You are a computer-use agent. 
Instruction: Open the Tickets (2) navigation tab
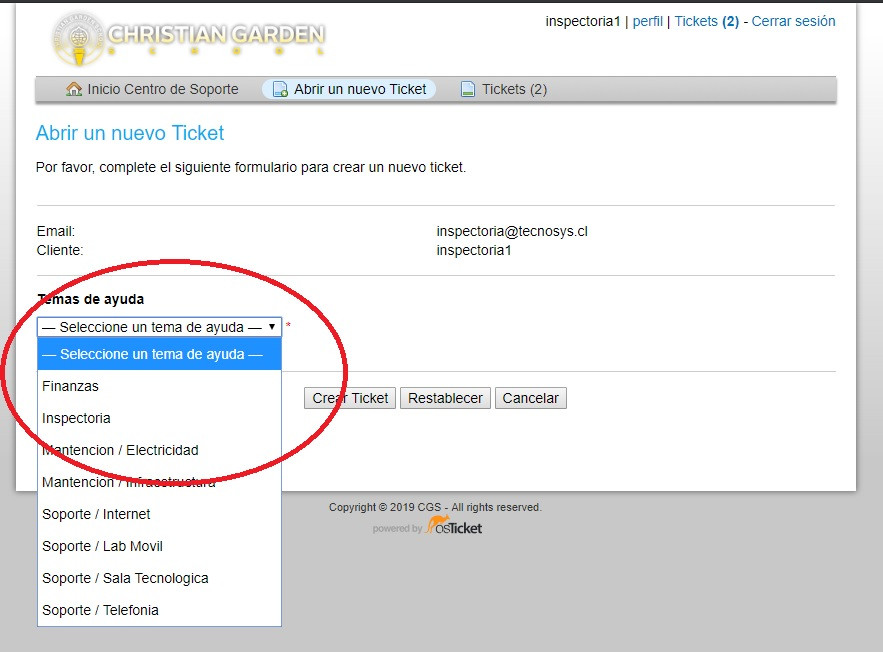coord(514,89)
